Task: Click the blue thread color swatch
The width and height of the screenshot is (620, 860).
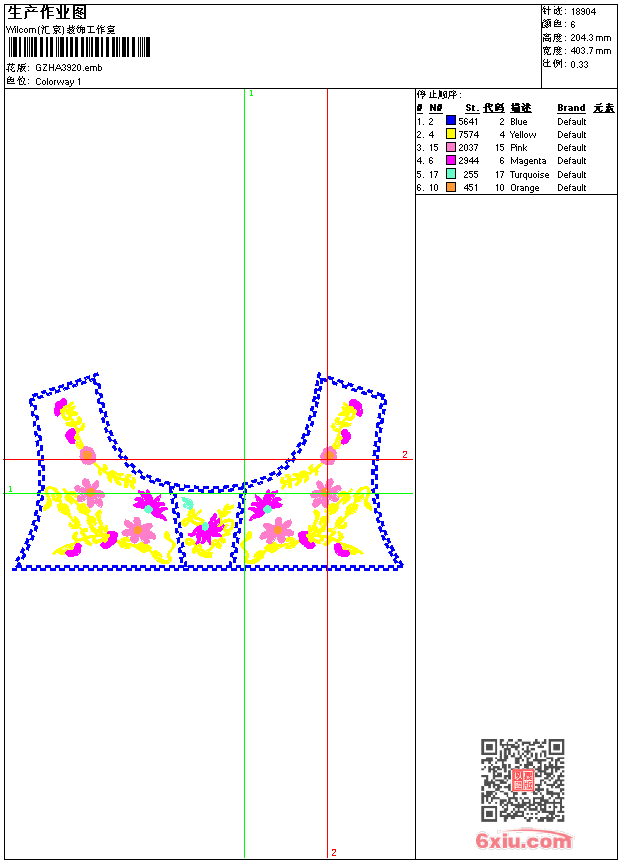Action: click(450, 120)
